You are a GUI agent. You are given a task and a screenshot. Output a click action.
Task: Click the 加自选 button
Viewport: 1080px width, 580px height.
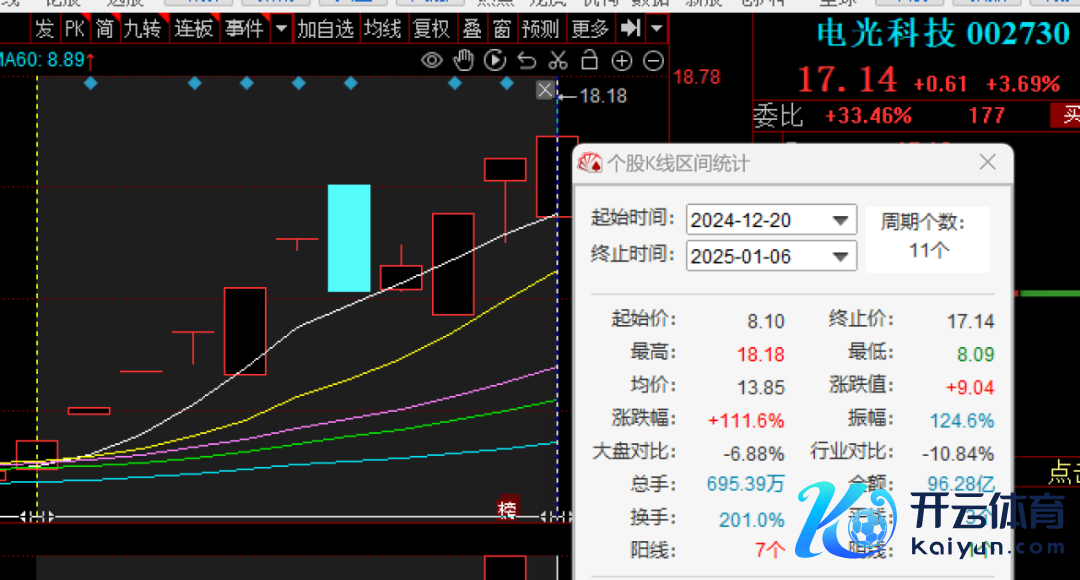(x=325, y=28)
